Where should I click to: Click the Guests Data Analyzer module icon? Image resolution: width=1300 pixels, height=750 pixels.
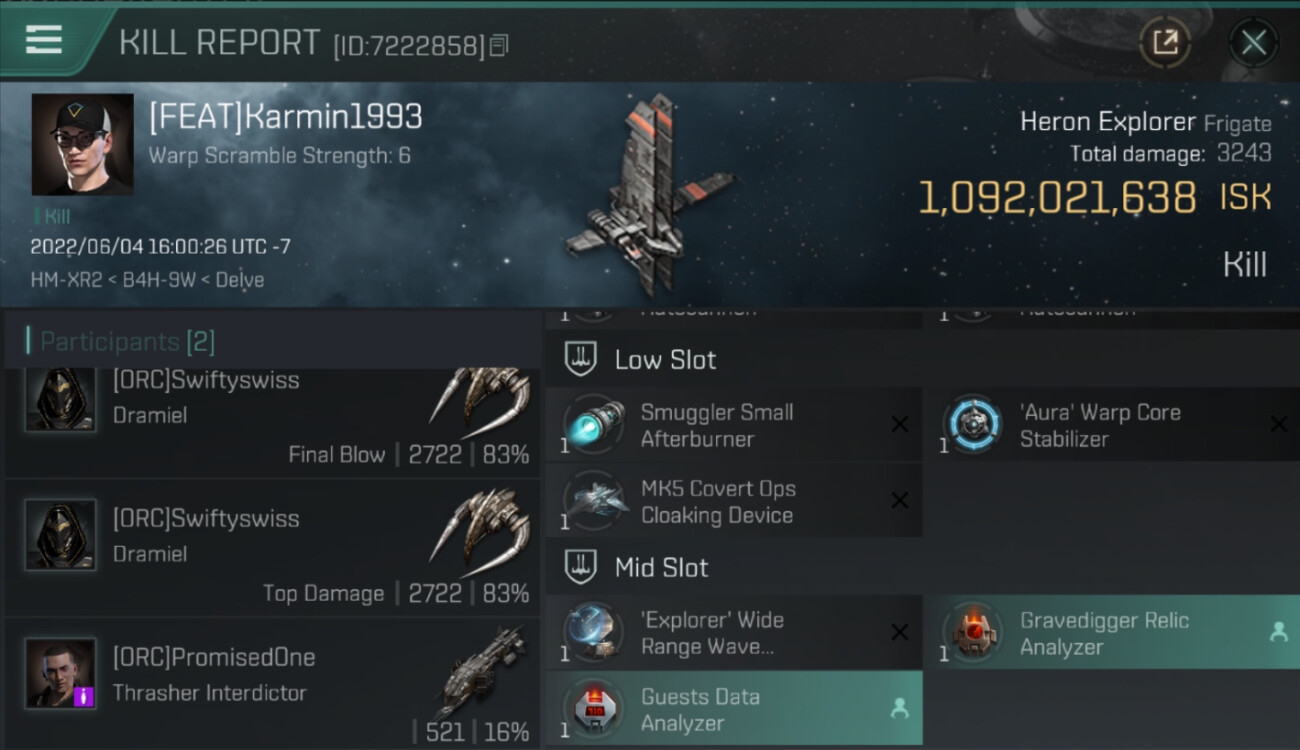click(x=593, y=708)
